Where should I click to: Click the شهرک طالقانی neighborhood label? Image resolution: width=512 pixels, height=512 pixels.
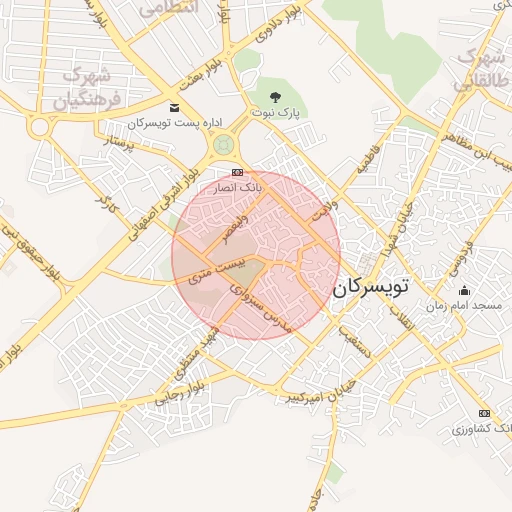482,71
